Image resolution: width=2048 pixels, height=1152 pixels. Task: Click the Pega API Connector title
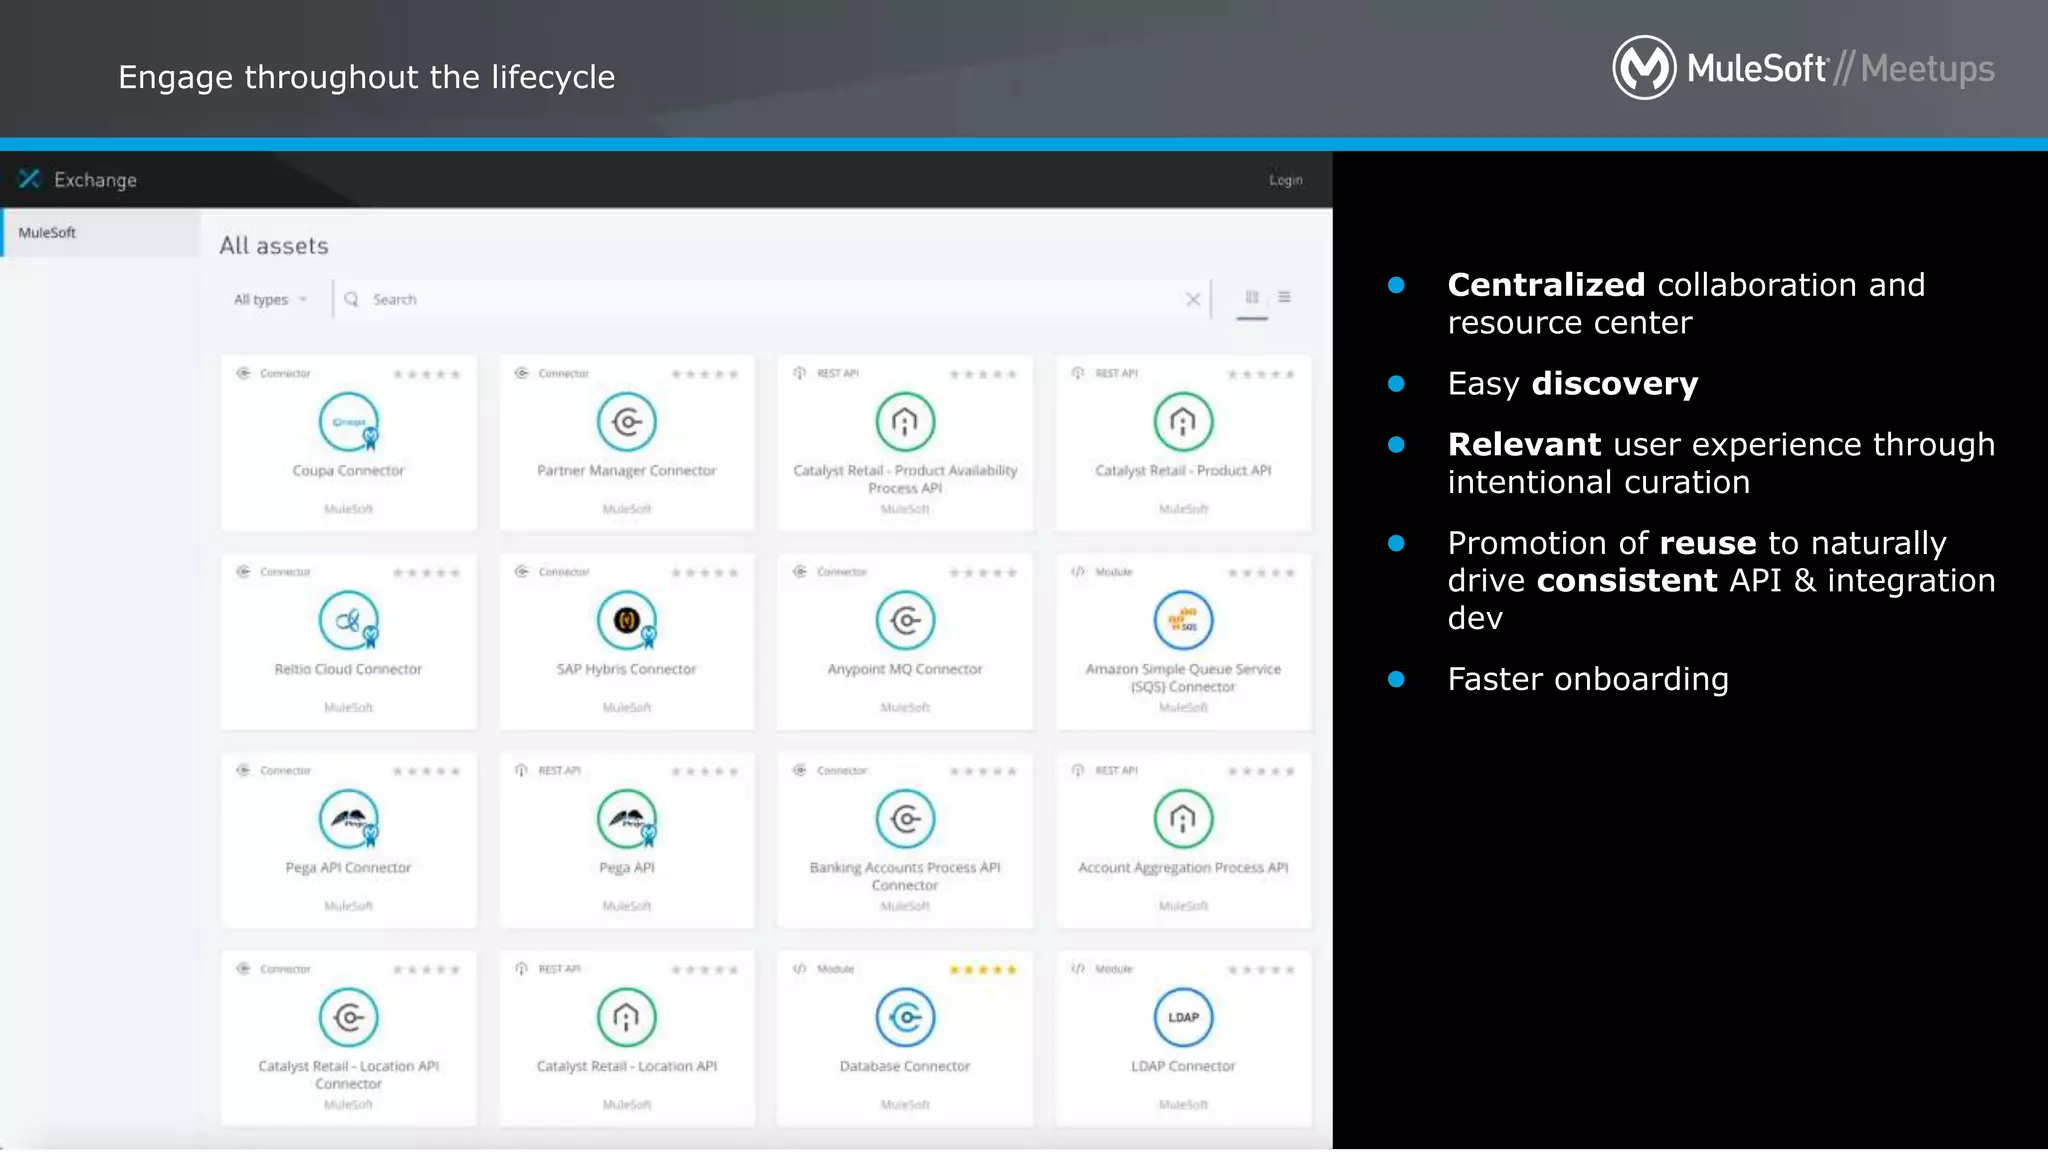(348, 868)
